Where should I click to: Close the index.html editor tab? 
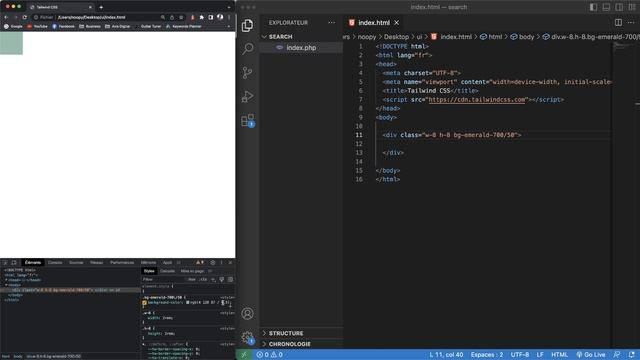(397, 23)
